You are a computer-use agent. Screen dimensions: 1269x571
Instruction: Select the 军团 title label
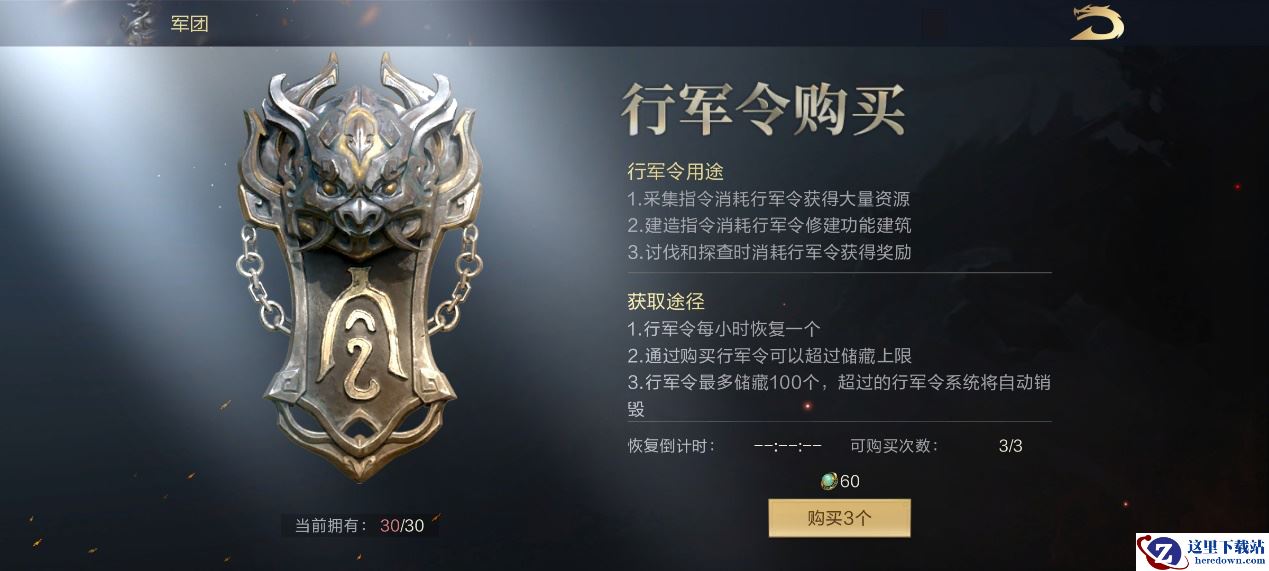(189, 24)
